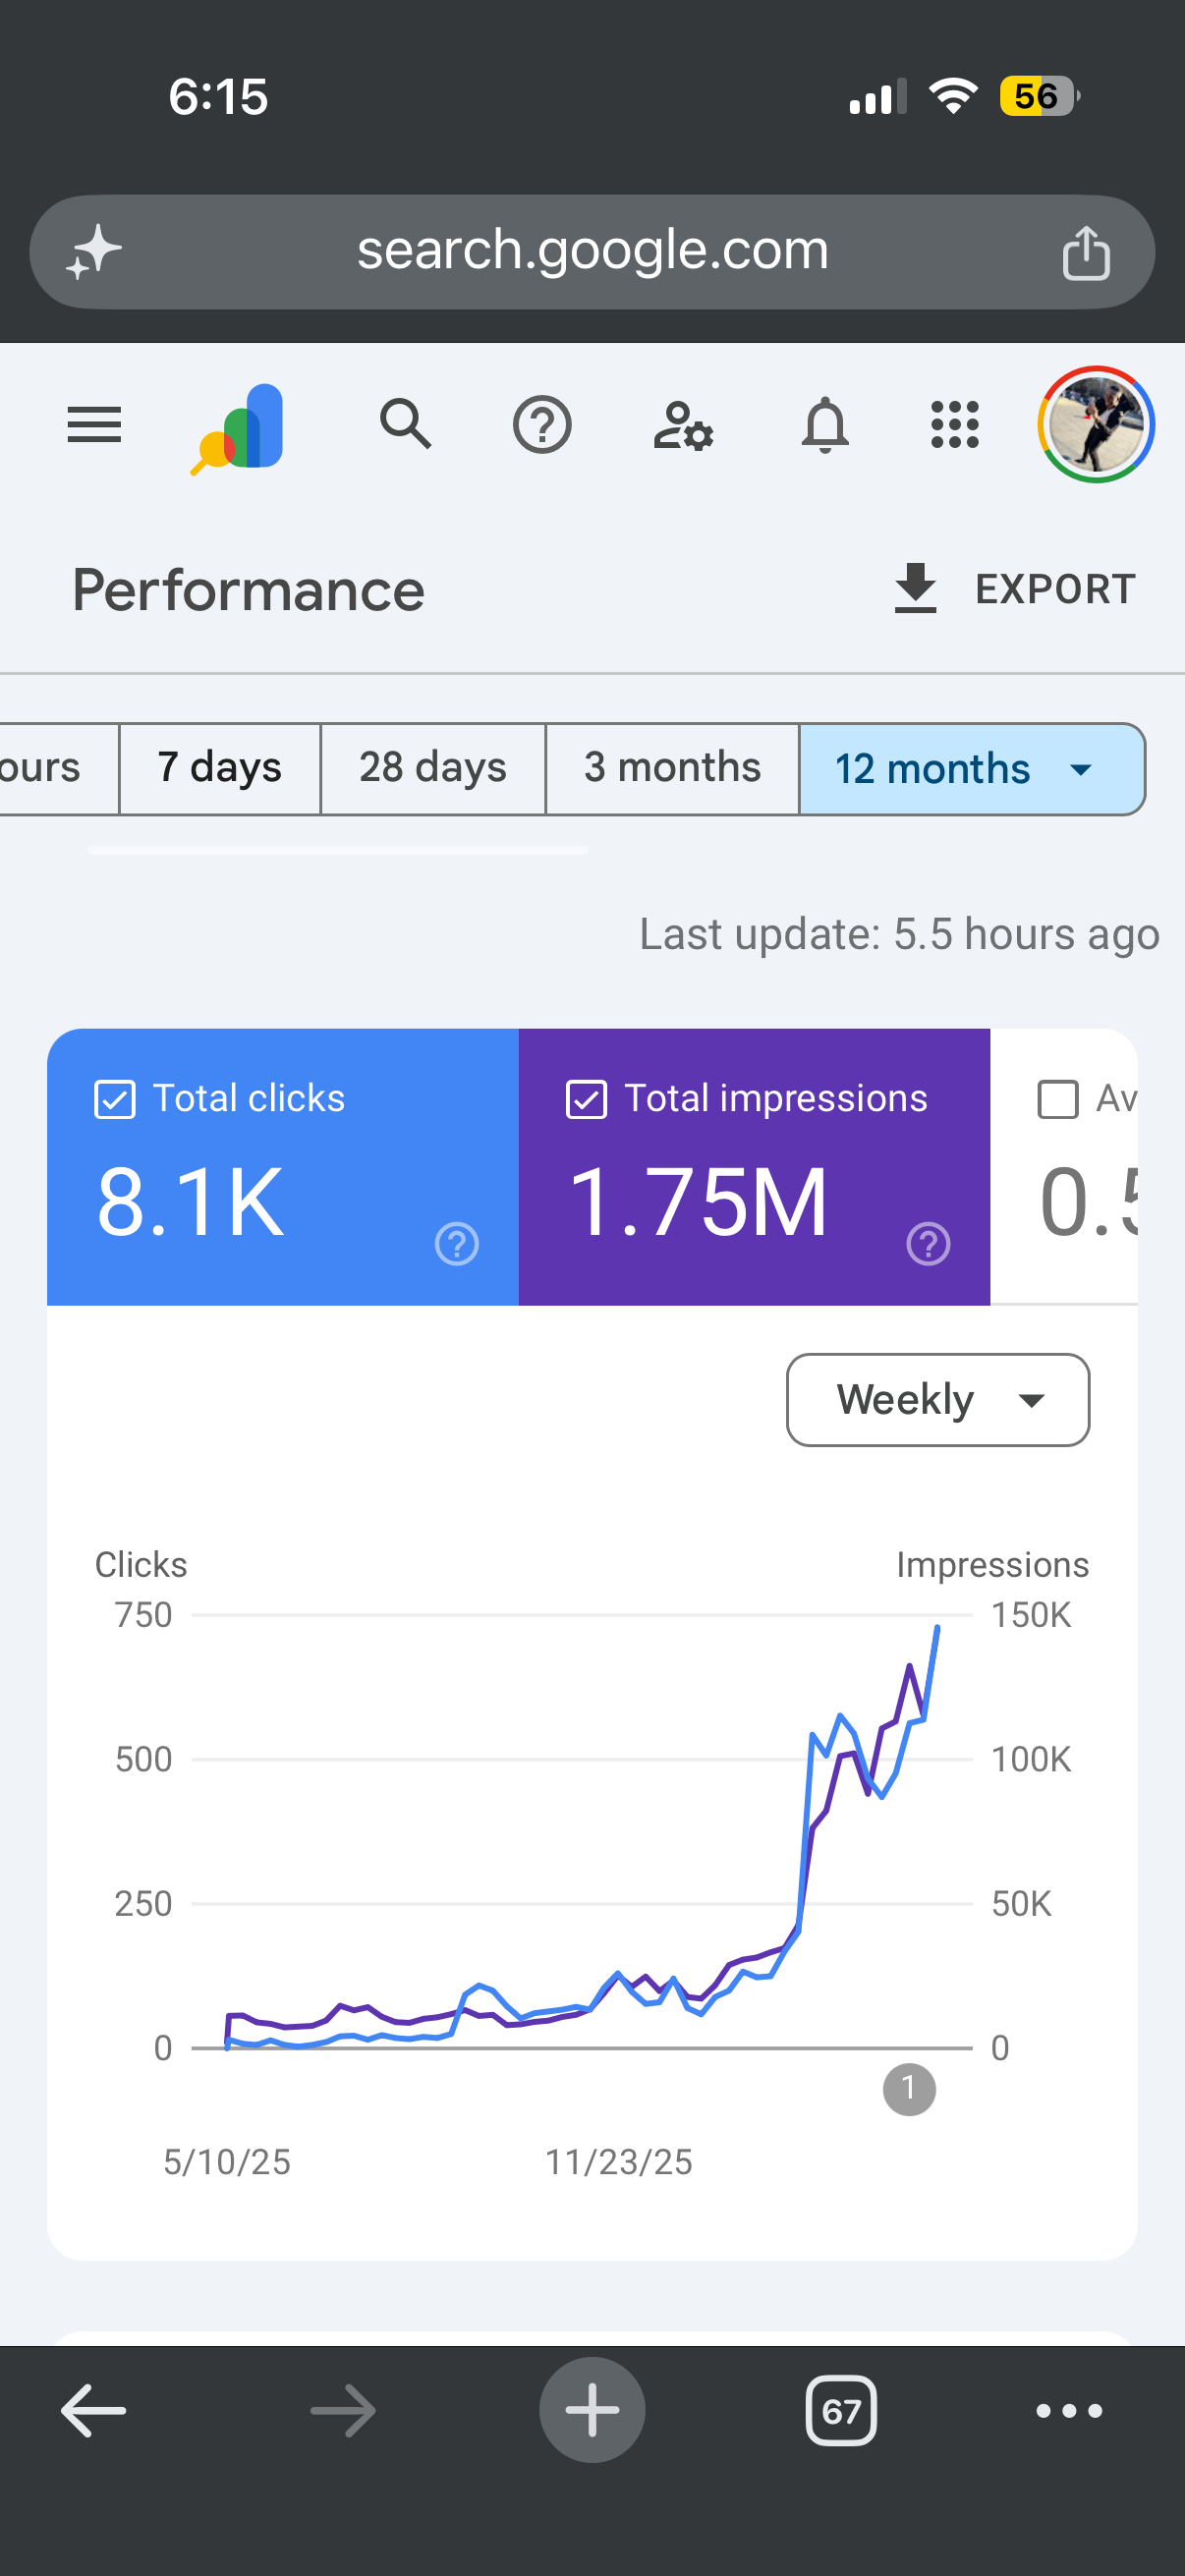Open the search magnifier icon
The height and width of the screenshot is (2576, 1185).
tap(405, 424)
